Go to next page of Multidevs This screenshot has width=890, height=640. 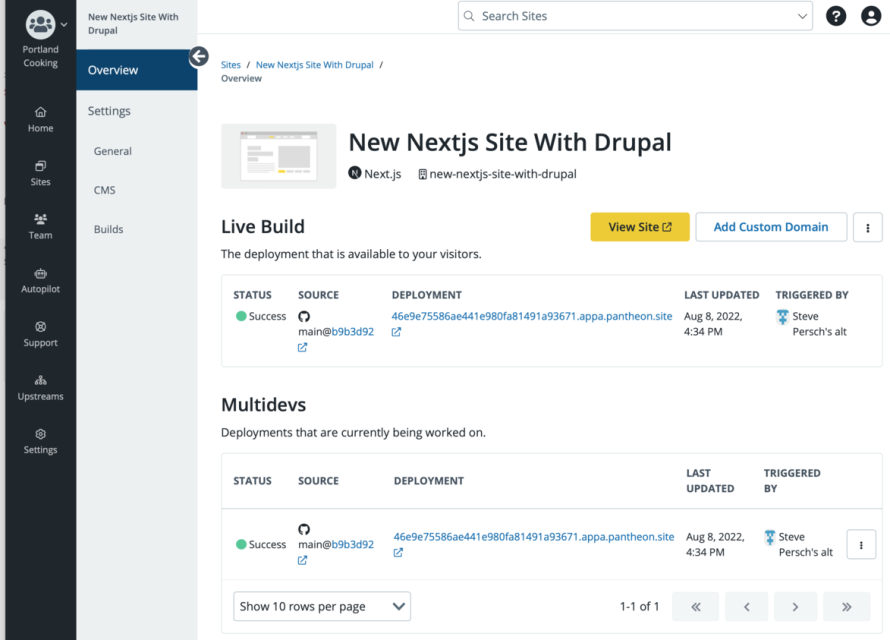(x=795, y=607)
